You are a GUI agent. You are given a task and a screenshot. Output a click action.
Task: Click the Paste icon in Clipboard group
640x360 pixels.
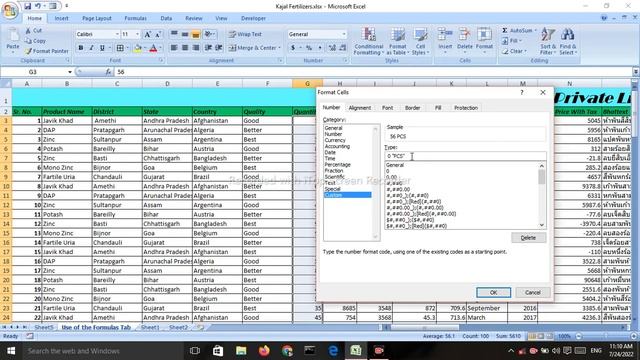point(13,36)
